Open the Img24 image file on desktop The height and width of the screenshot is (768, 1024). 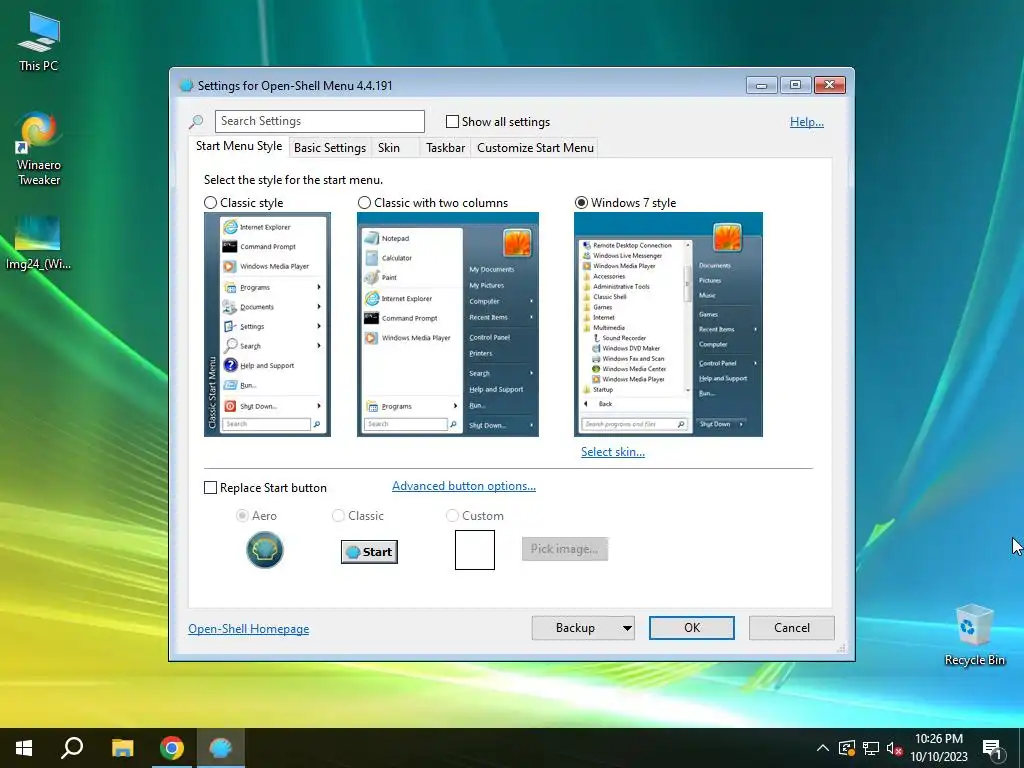point(38,242)
